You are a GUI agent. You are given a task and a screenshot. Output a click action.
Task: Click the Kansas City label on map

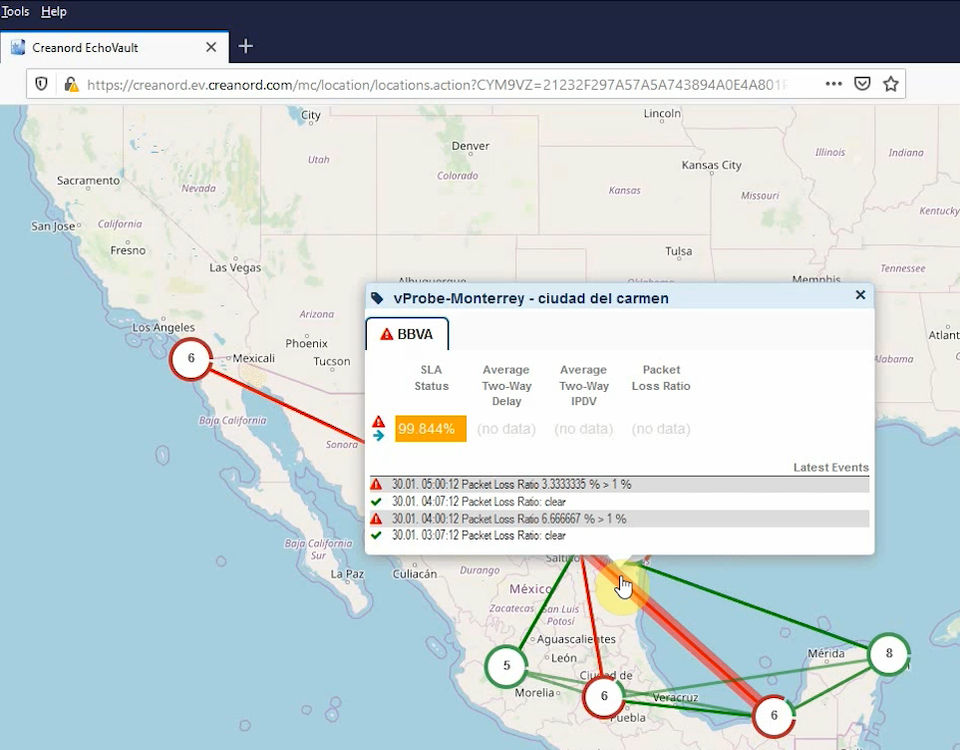click(x=711, y=165)
